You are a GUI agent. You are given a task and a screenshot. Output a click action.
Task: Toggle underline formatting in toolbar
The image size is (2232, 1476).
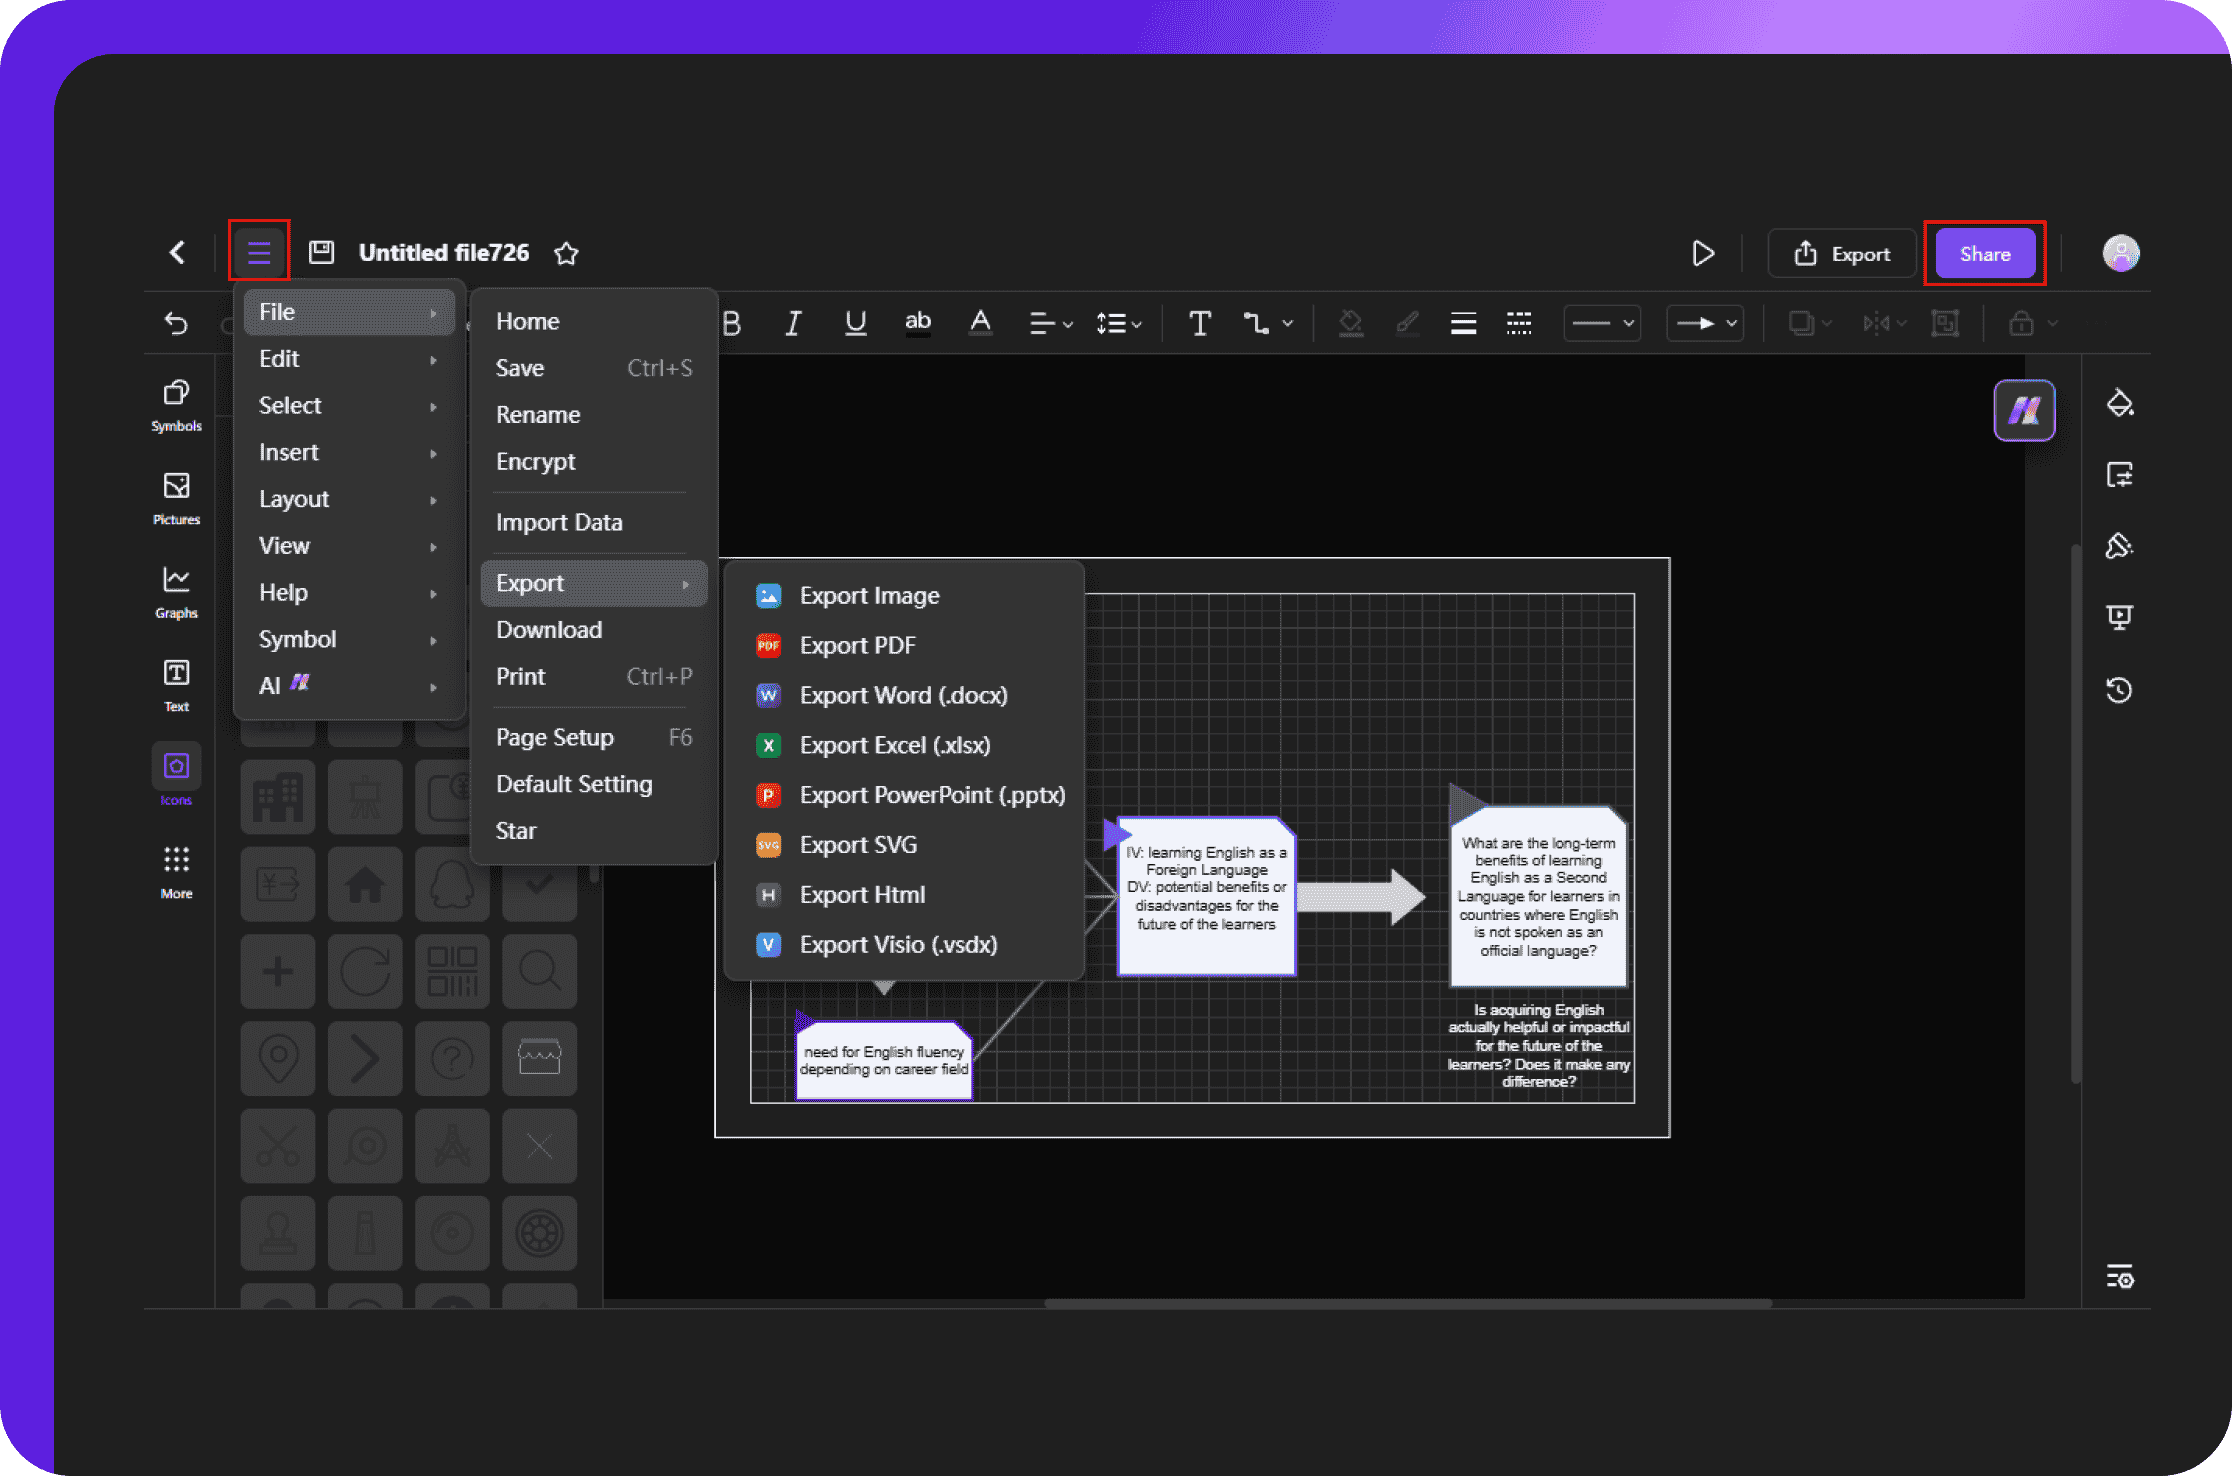click(857, 323)
